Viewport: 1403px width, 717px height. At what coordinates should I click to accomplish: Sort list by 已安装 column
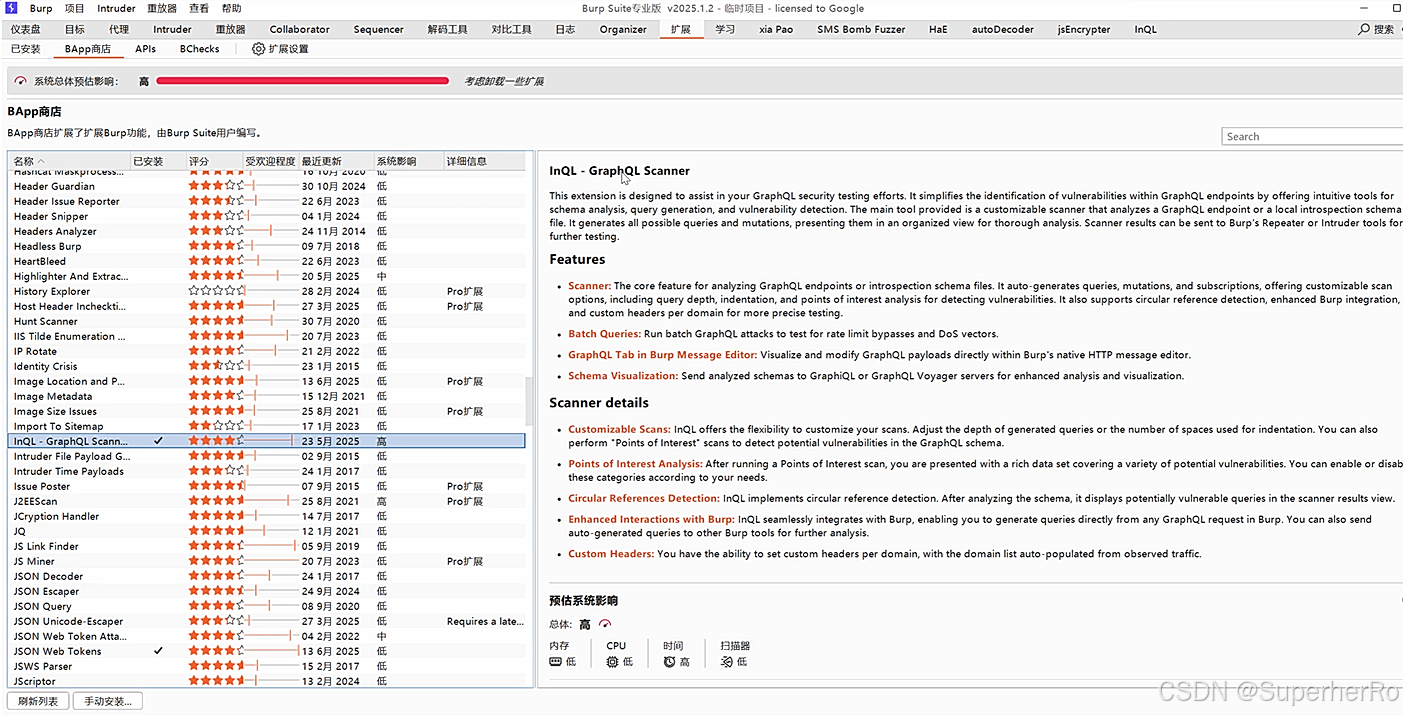click(x=159, y=161)
